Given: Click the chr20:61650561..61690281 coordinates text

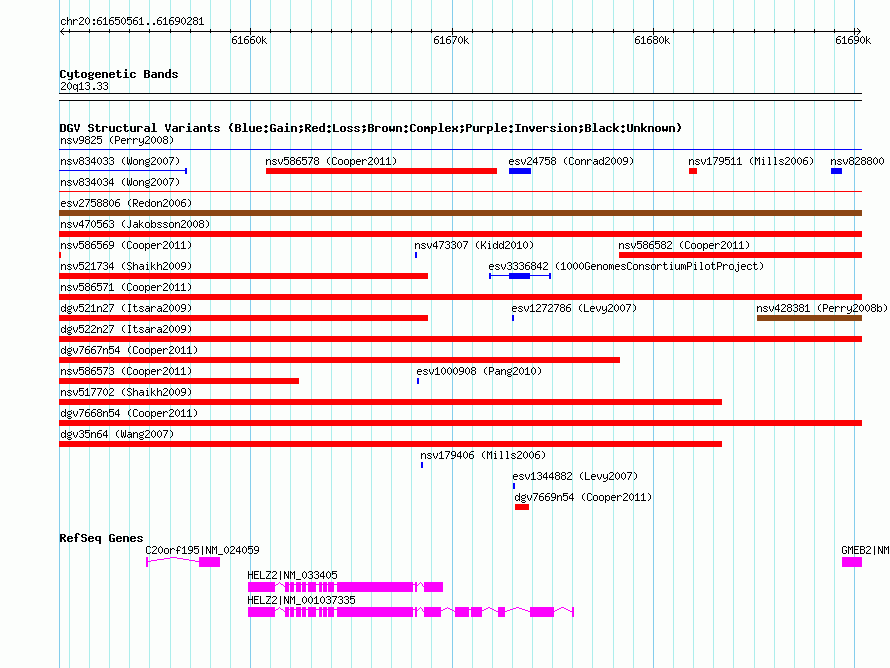Looking at the screenshot, I should point(132,22).
